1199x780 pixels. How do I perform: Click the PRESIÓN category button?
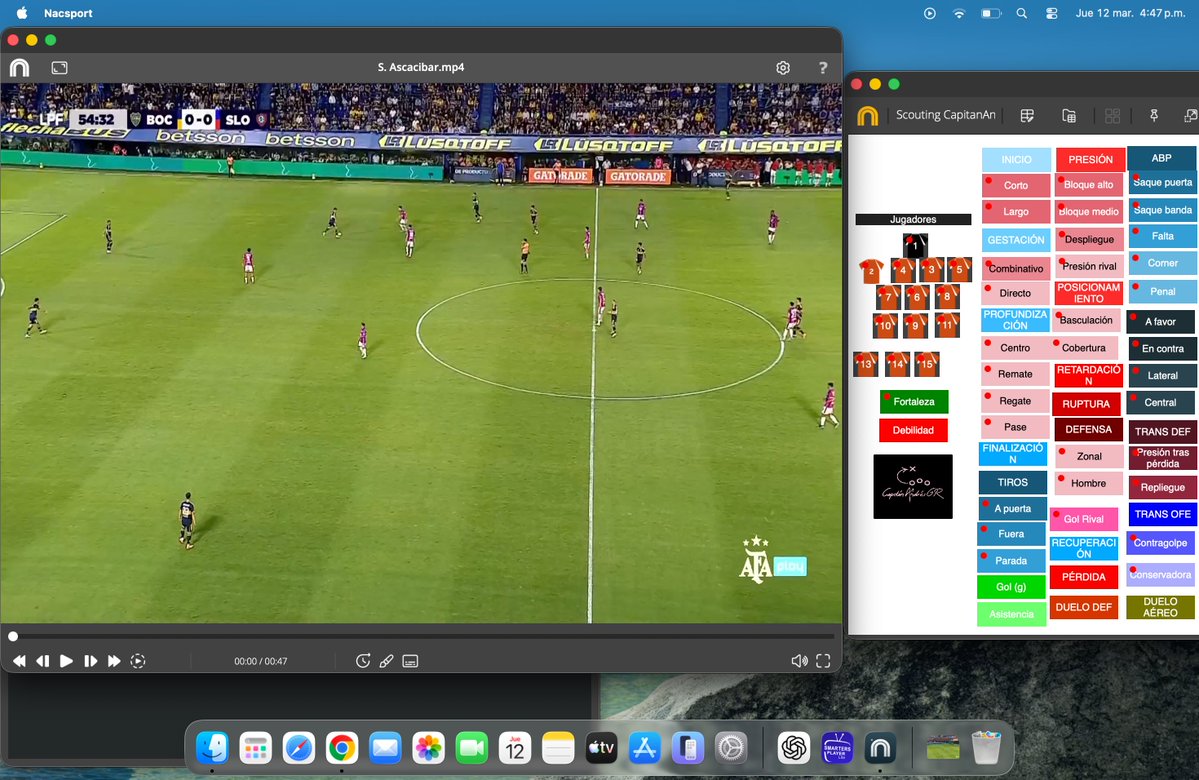point(1090,159)
